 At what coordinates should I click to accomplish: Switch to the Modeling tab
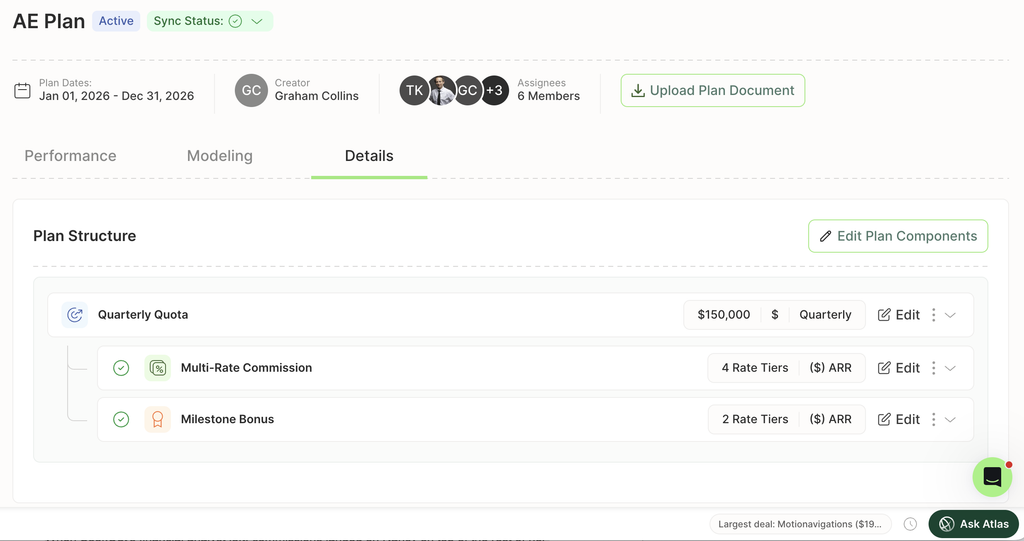pos(219,156)
